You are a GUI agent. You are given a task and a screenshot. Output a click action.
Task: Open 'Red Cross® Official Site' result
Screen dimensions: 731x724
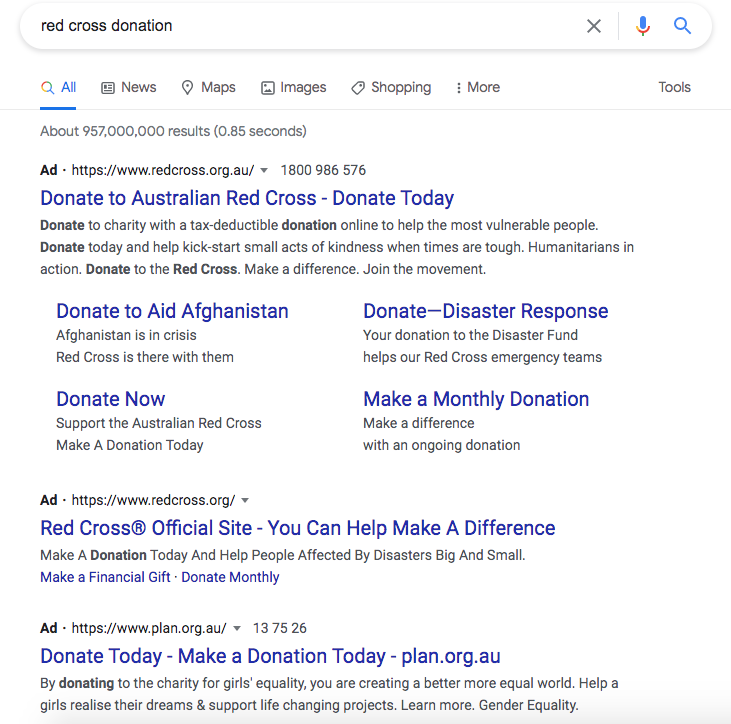[x=297, y=528]
